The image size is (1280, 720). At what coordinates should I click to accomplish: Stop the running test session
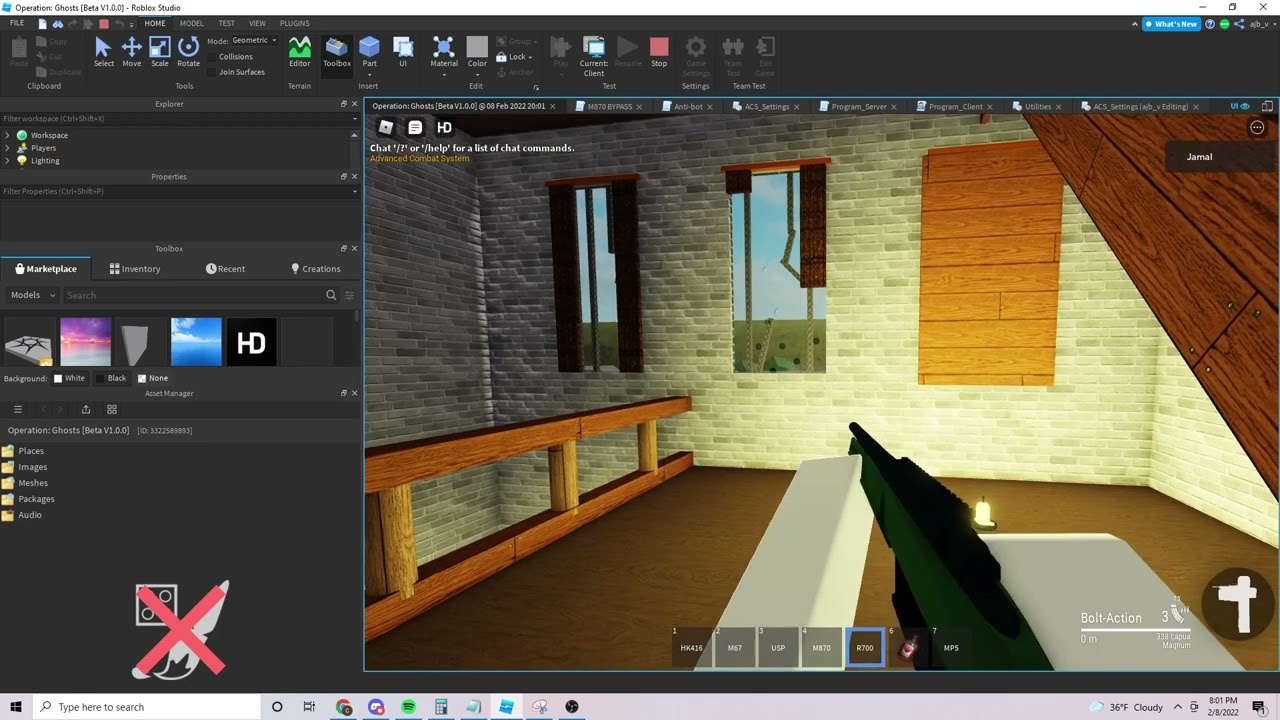[x=659, y=52]
